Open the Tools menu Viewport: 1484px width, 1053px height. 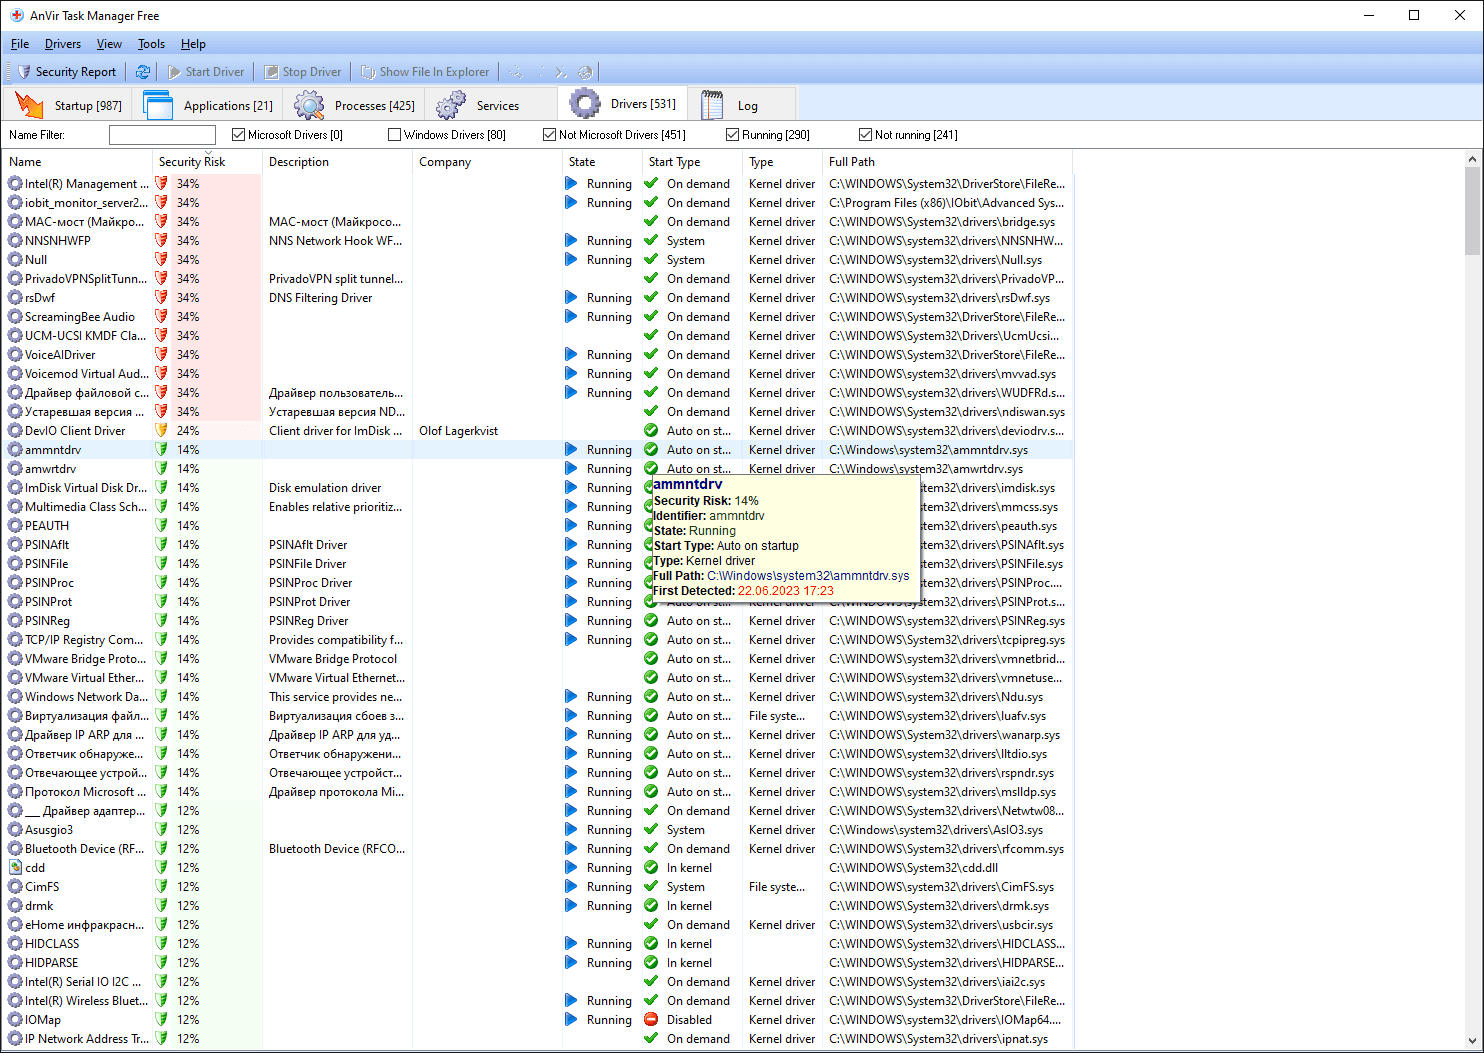tap(151, 44)
